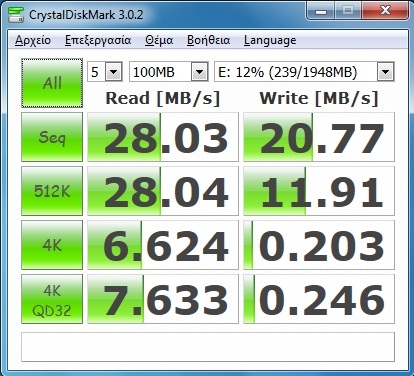Viewport: 414px width, 376px height.
Task: Start the 4K benchmark test
Action: 52,245
